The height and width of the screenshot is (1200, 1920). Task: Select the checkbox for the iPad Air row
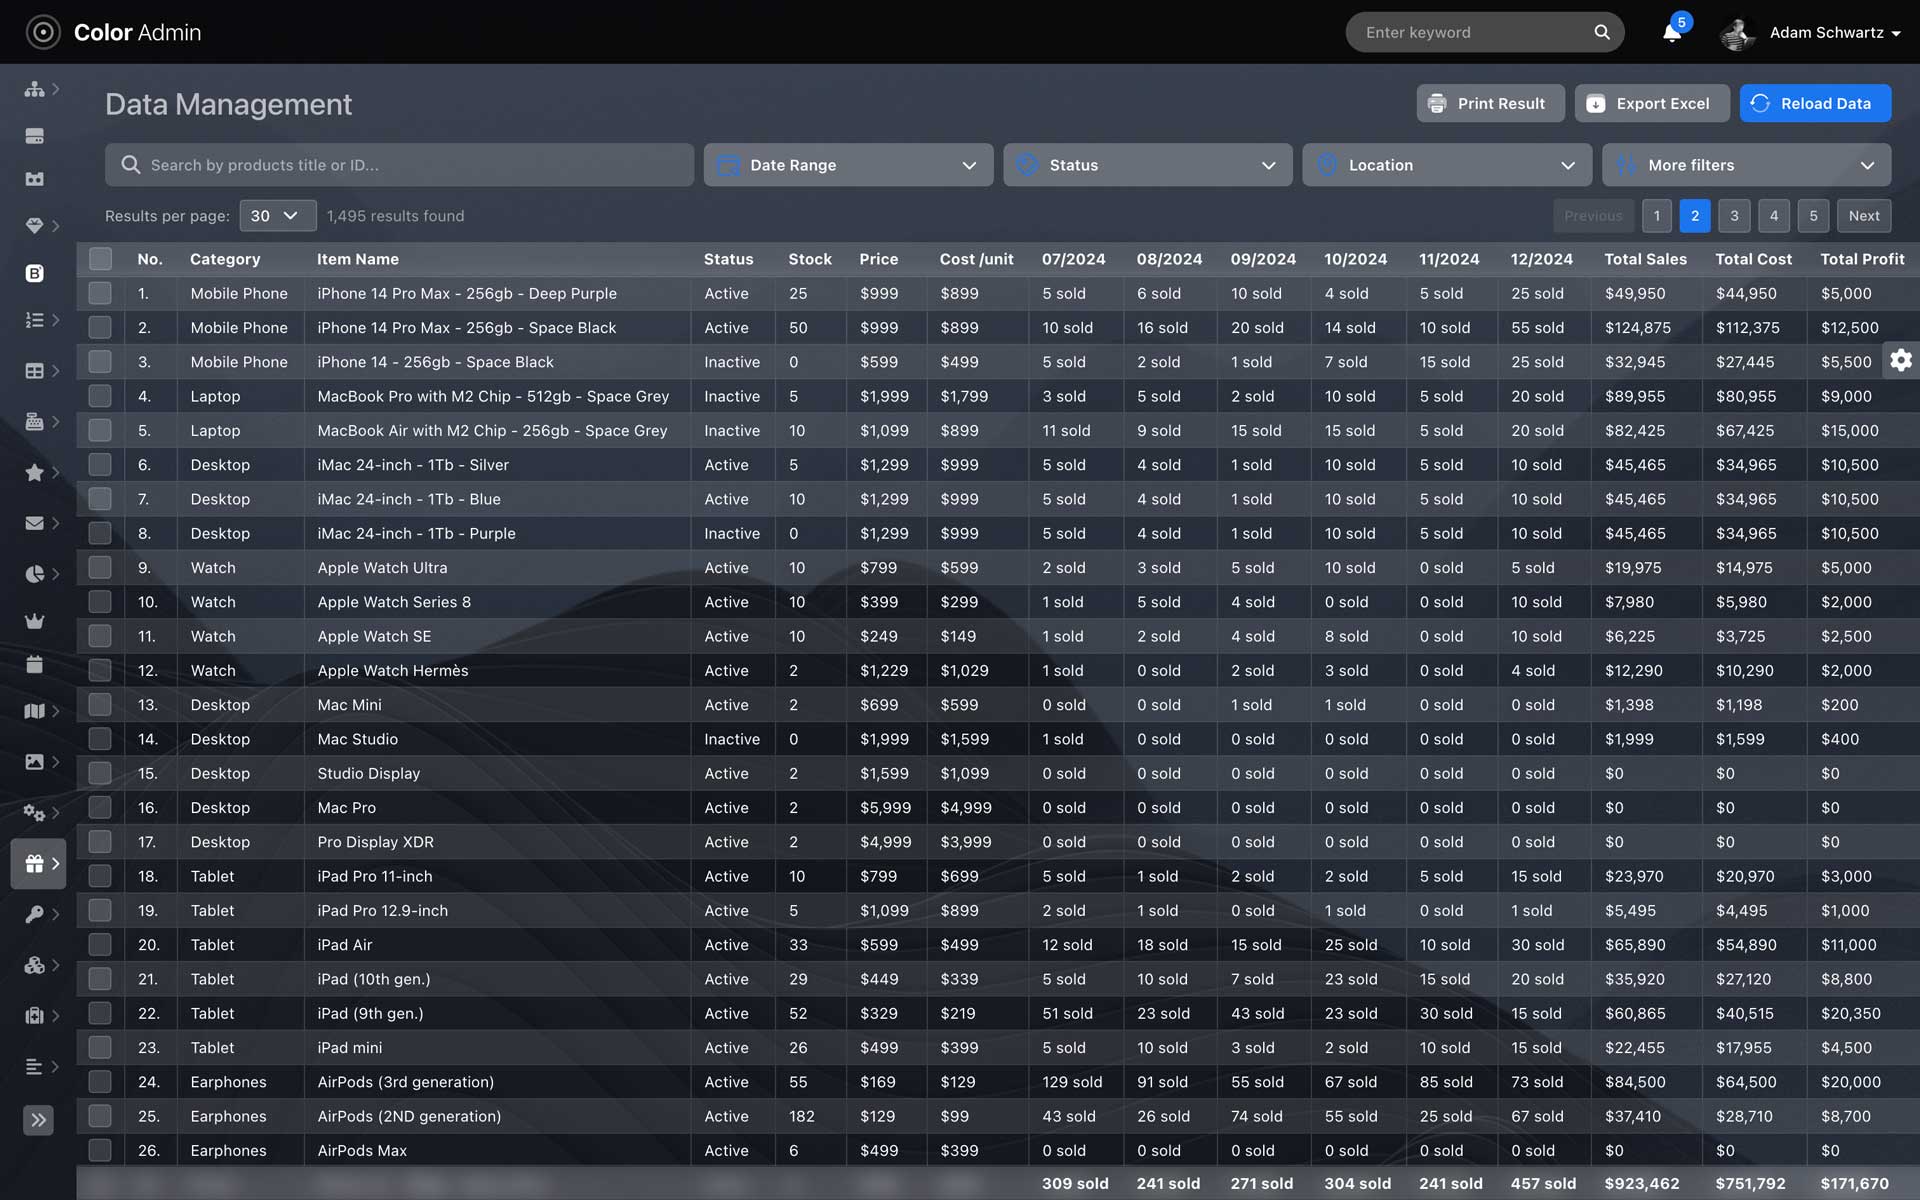pyautogui.click(x=100, y=945)
